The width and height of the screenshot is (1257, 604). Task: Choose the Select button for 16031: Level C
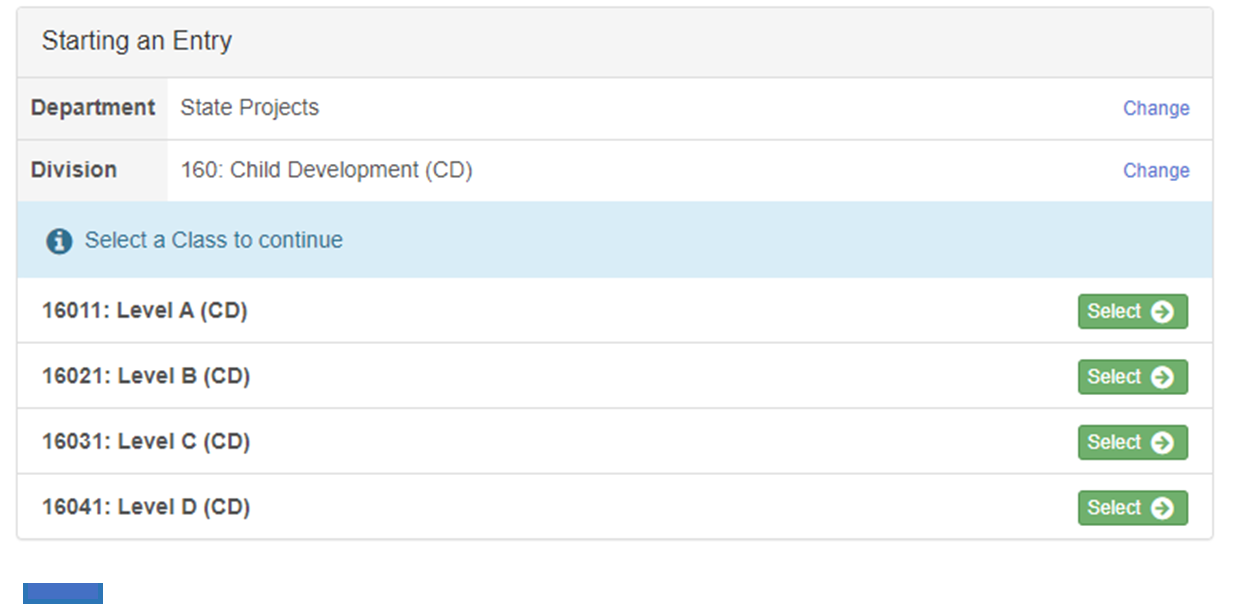(x=1132, y=442)
